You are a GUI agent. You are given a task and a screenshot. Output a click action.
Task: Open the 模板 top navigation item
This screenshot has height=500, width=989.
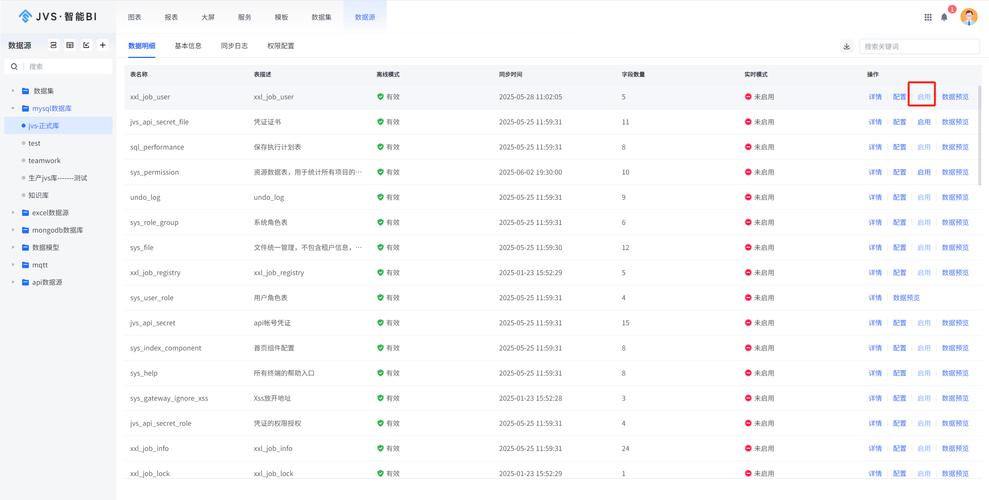pyautogui.click(x=281, y=17)
